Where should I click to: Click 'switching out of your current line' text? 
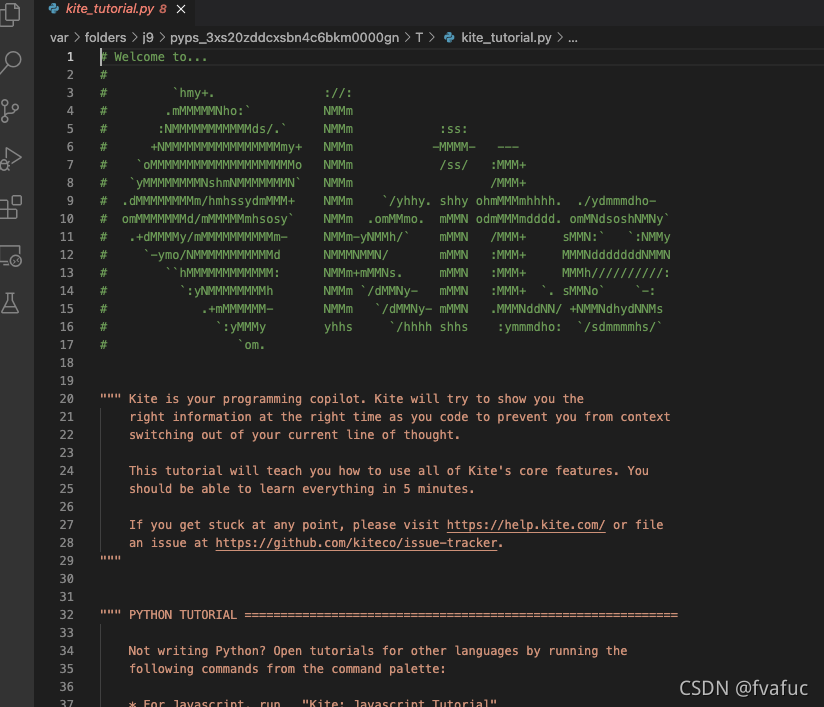coord(294,435)
